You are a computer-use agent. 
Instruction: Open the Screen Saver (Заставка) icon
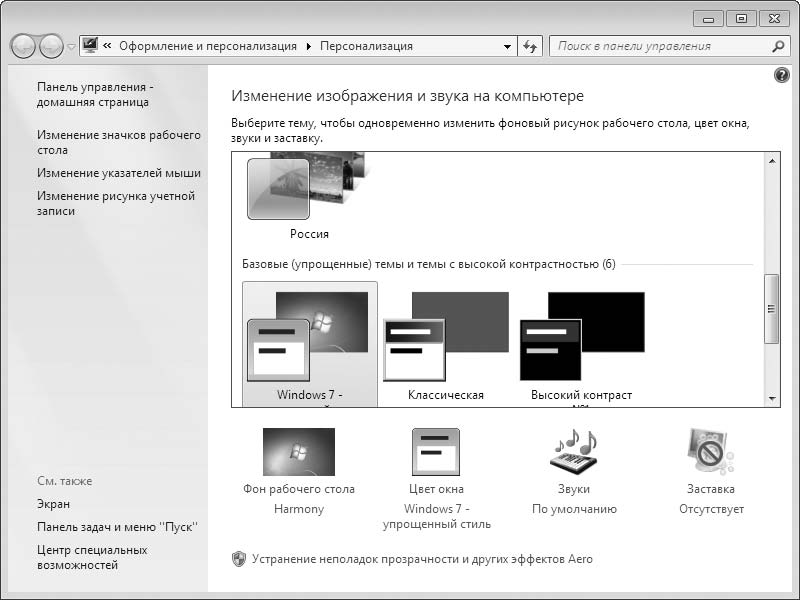(x=711, y=452)
